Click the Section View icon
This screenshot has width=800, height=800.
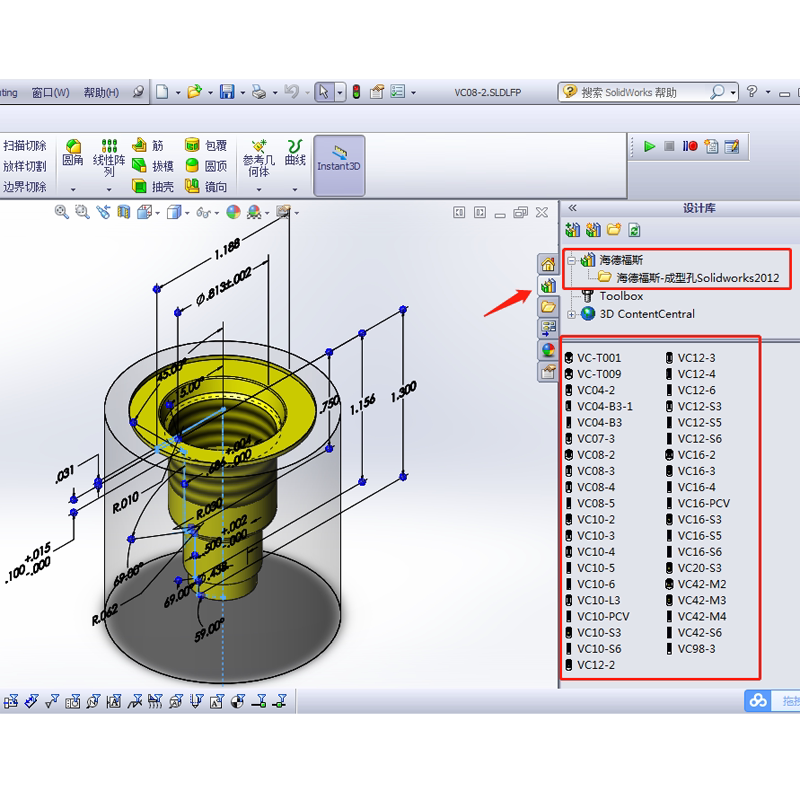[123, 212]
